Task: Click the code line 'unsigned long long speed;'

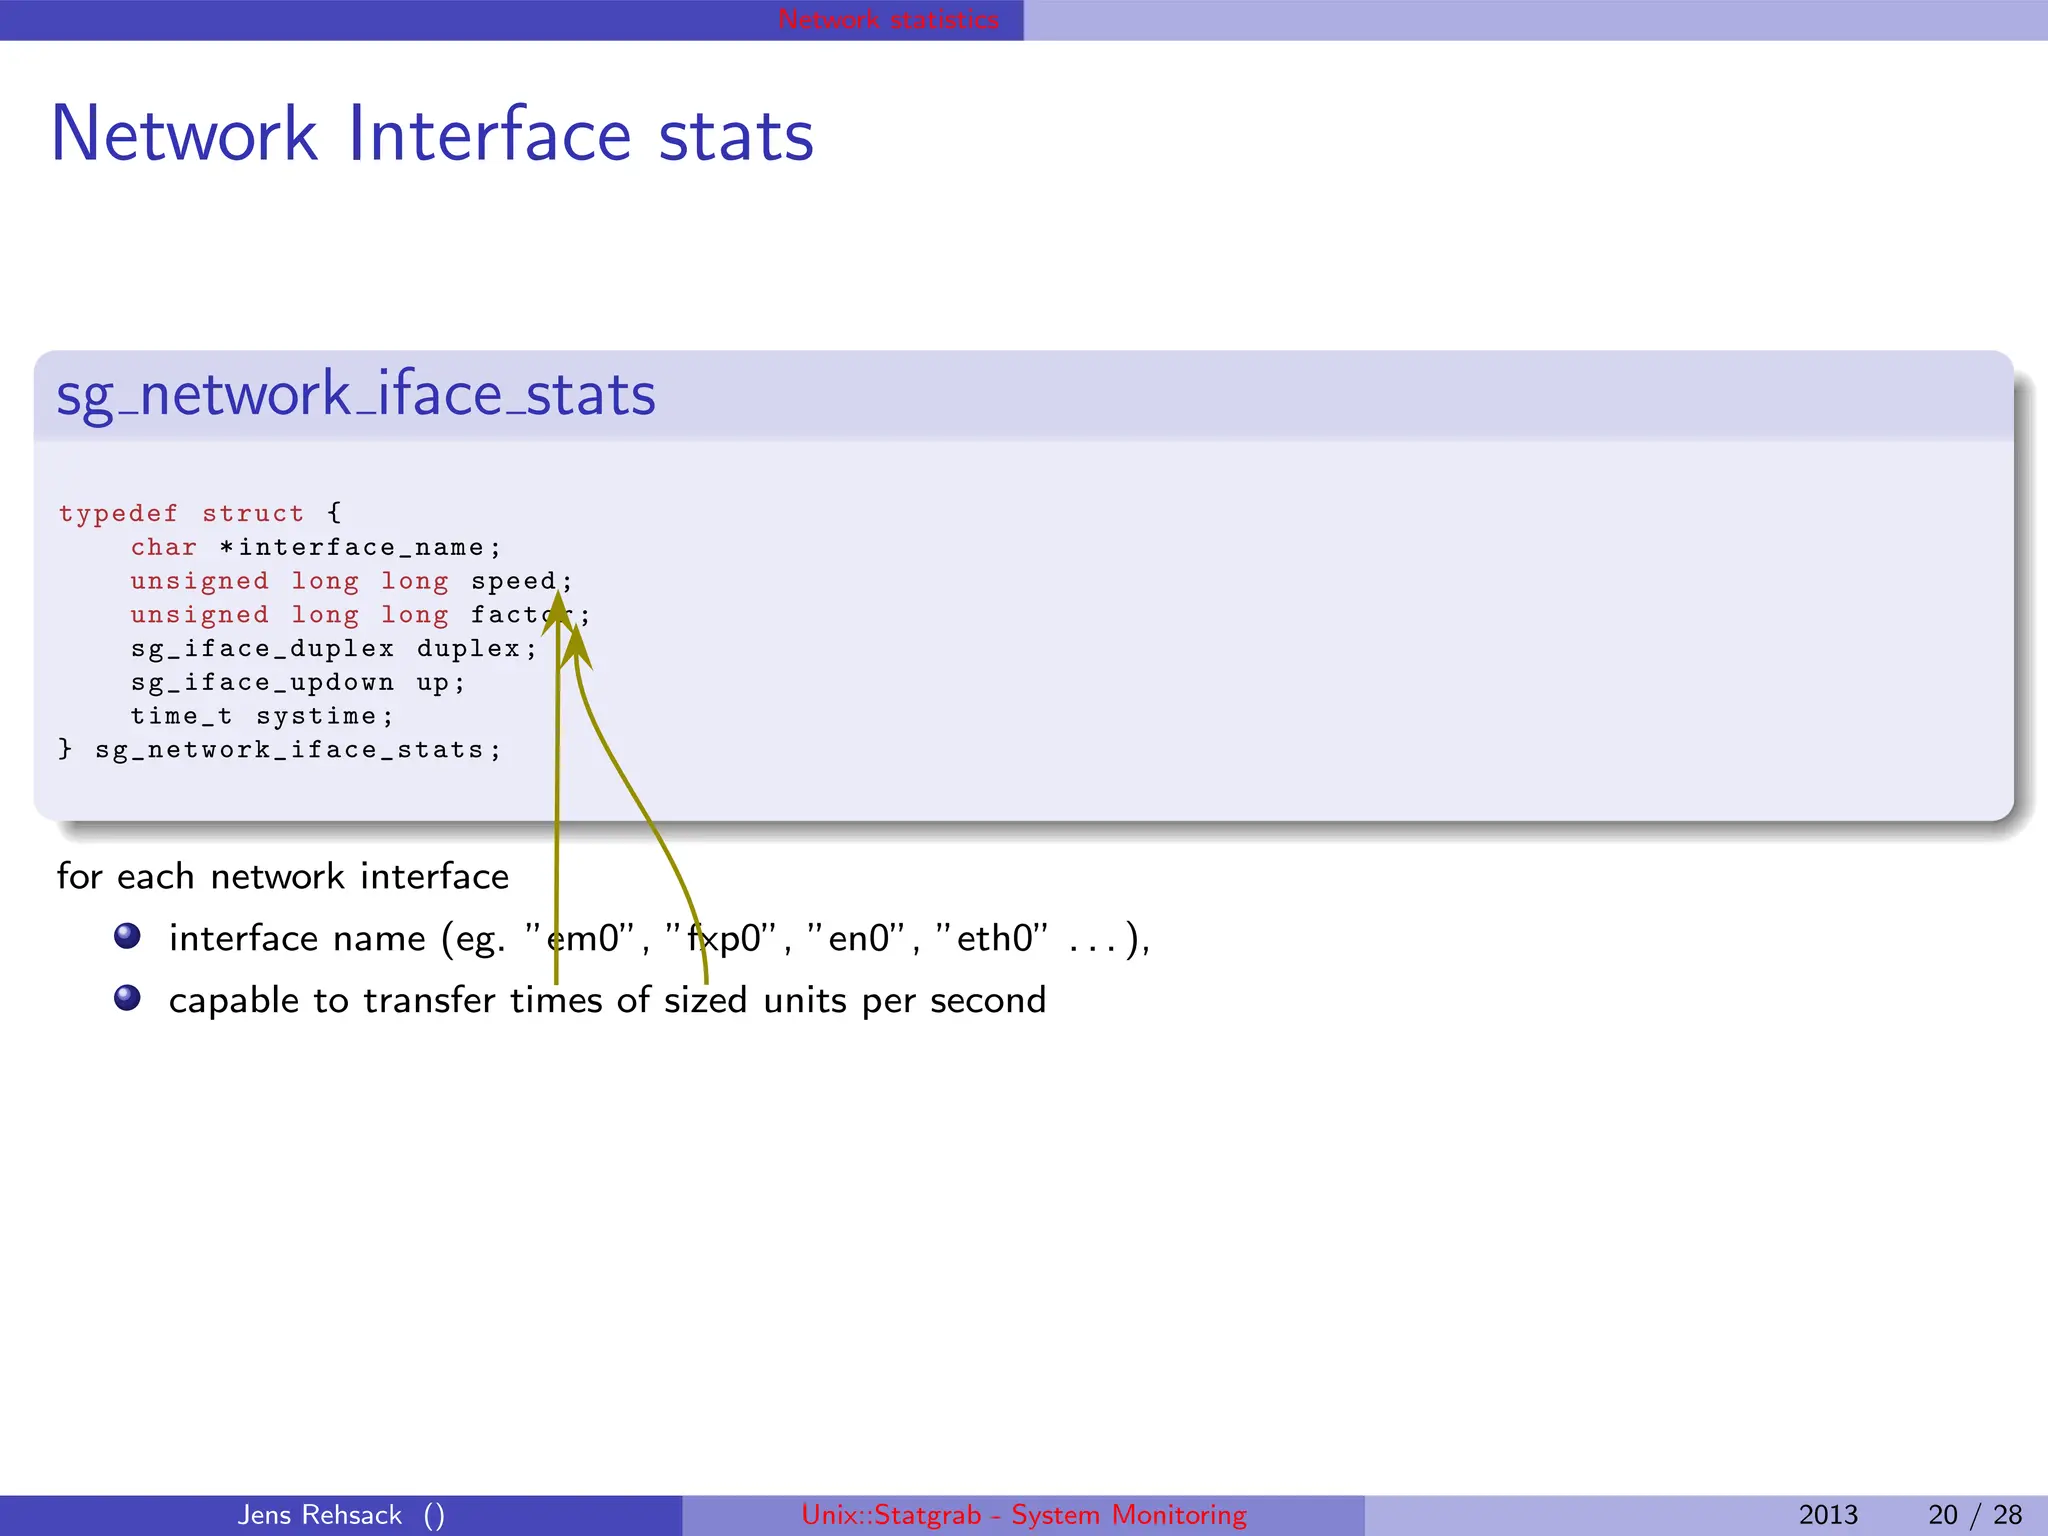Action: (x=351, y=581)
